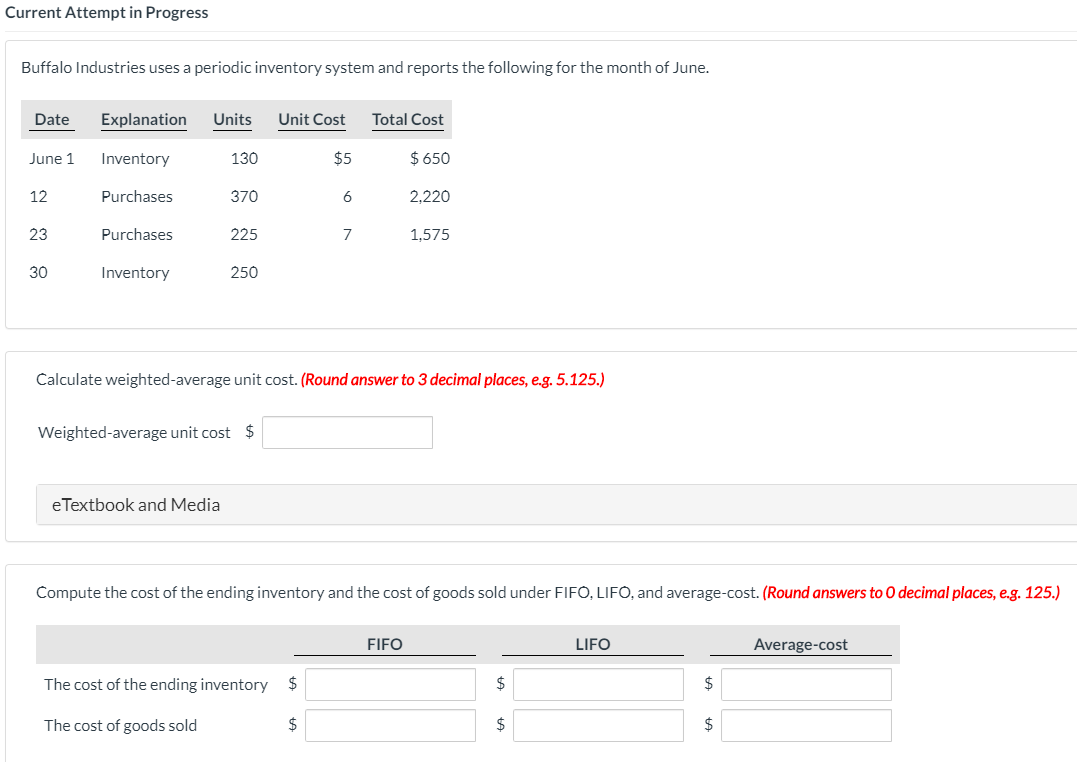Image resolution: width=1077 pixels, height=762 pixels.
Task: Select the Average-cost column heading
Action: [800, 643]
